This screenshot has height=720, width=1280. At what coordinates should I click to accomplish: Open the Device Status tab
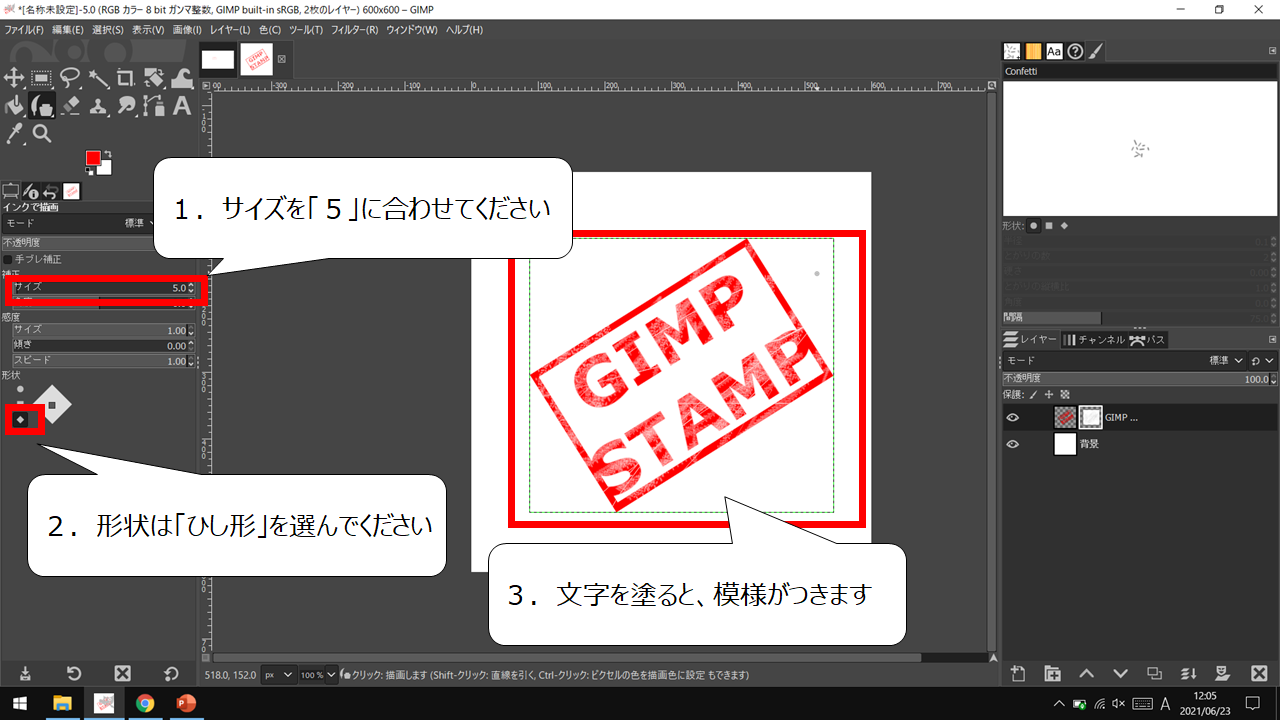pyautogui.click(x=31, y=191)
